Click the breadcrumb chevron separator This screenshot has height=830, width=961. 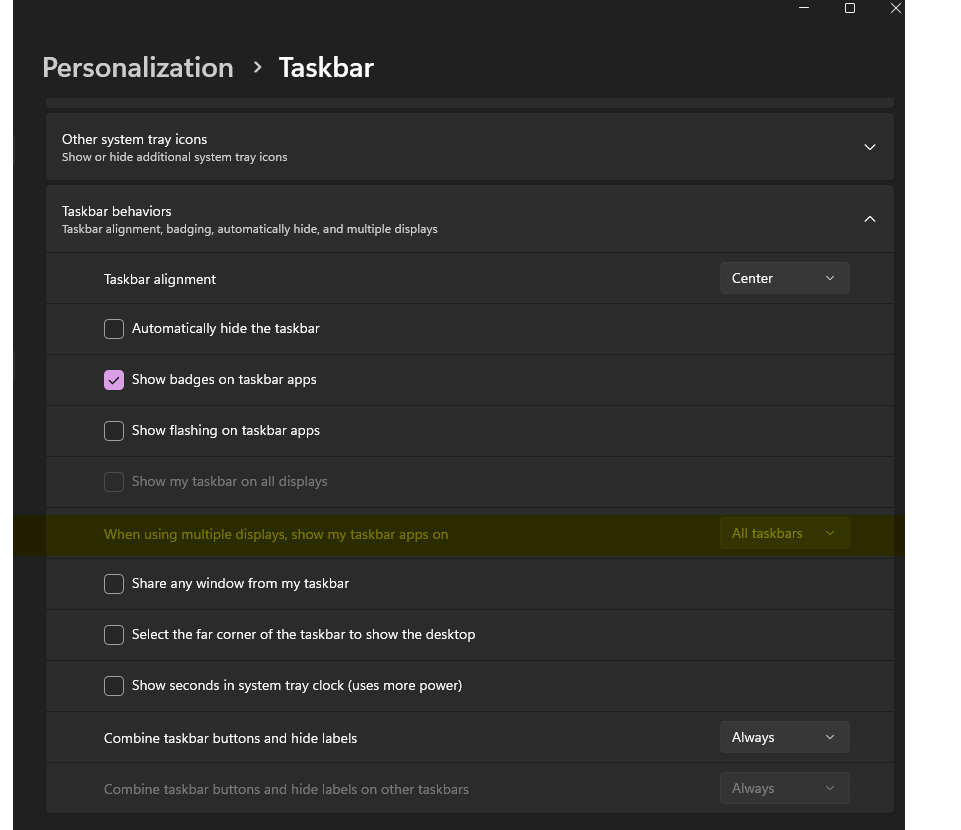[x=257, y=68]
